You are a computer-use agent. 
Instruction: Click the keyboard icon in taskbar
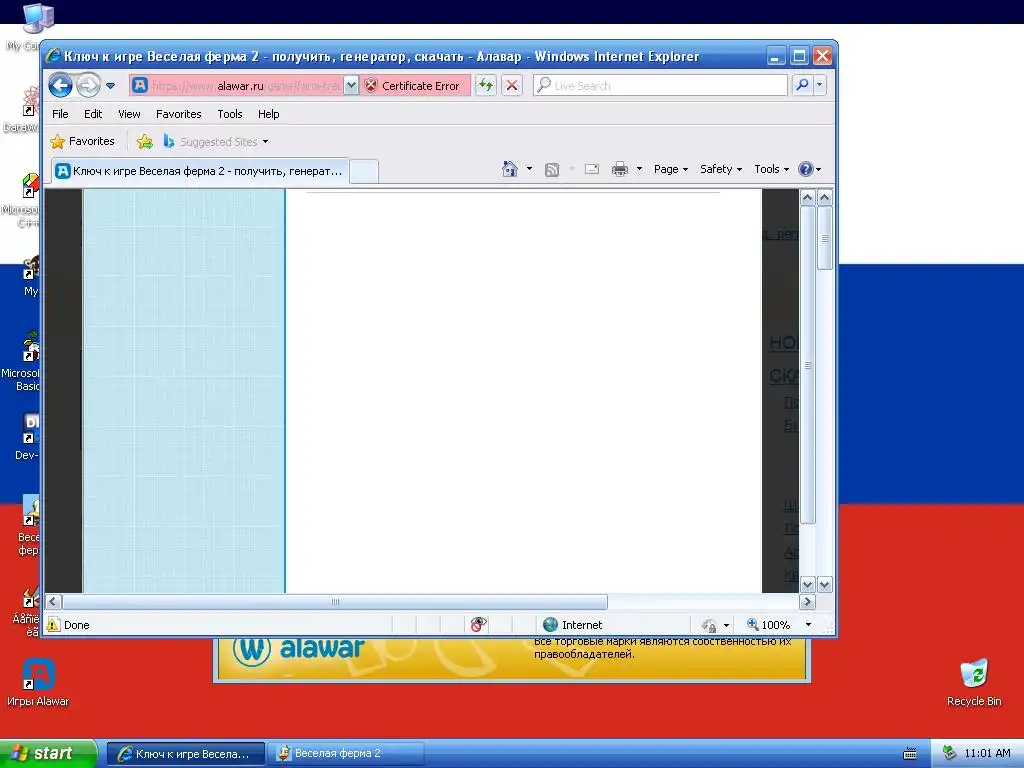click(909, 754)
